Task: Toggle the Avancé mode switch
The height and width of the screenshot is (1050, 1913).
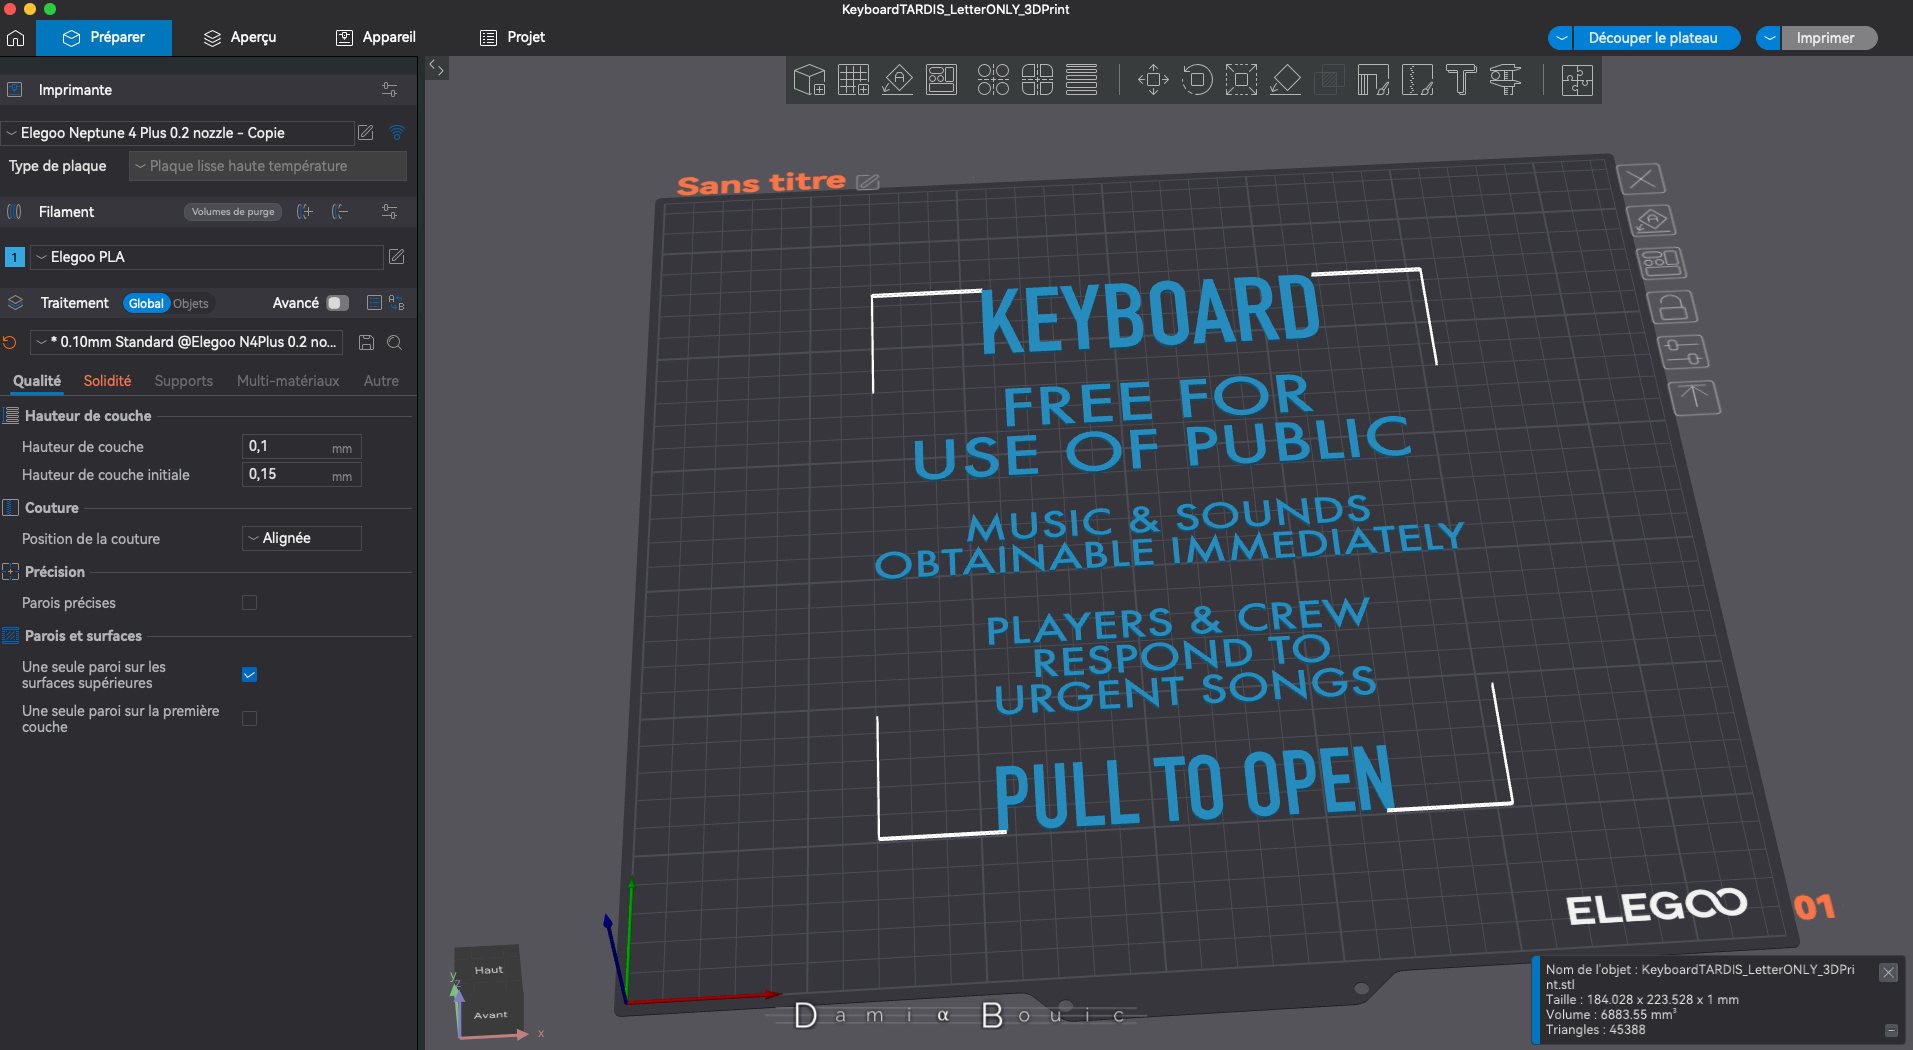Action: pyautogui.click(x=337, y=303)
